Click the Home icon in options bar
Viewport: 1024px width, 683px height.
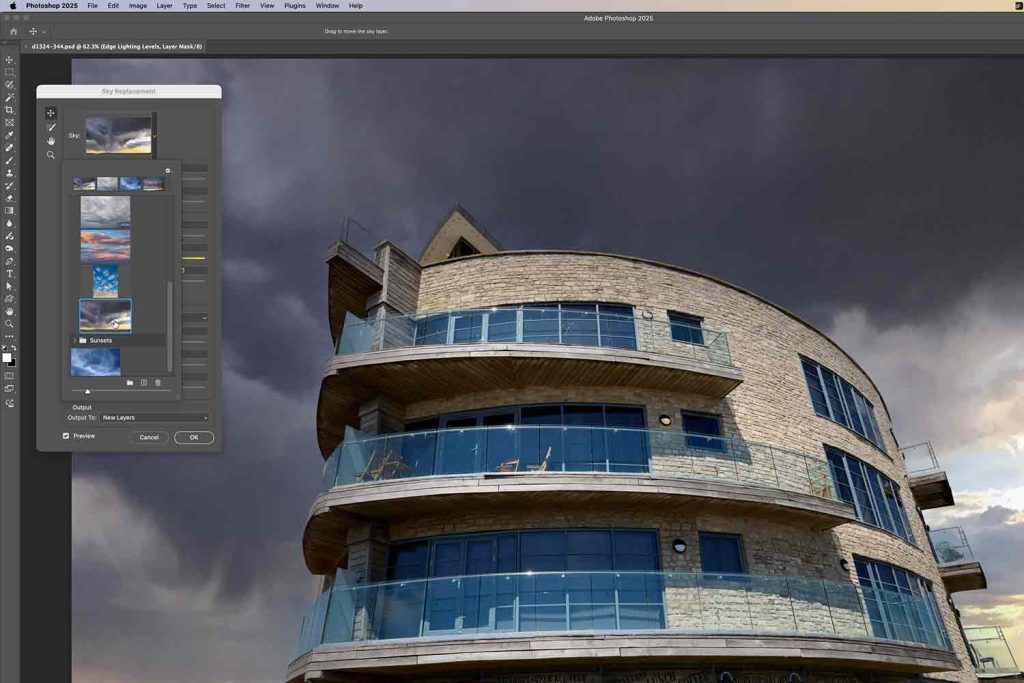click(x=13, y=31)
